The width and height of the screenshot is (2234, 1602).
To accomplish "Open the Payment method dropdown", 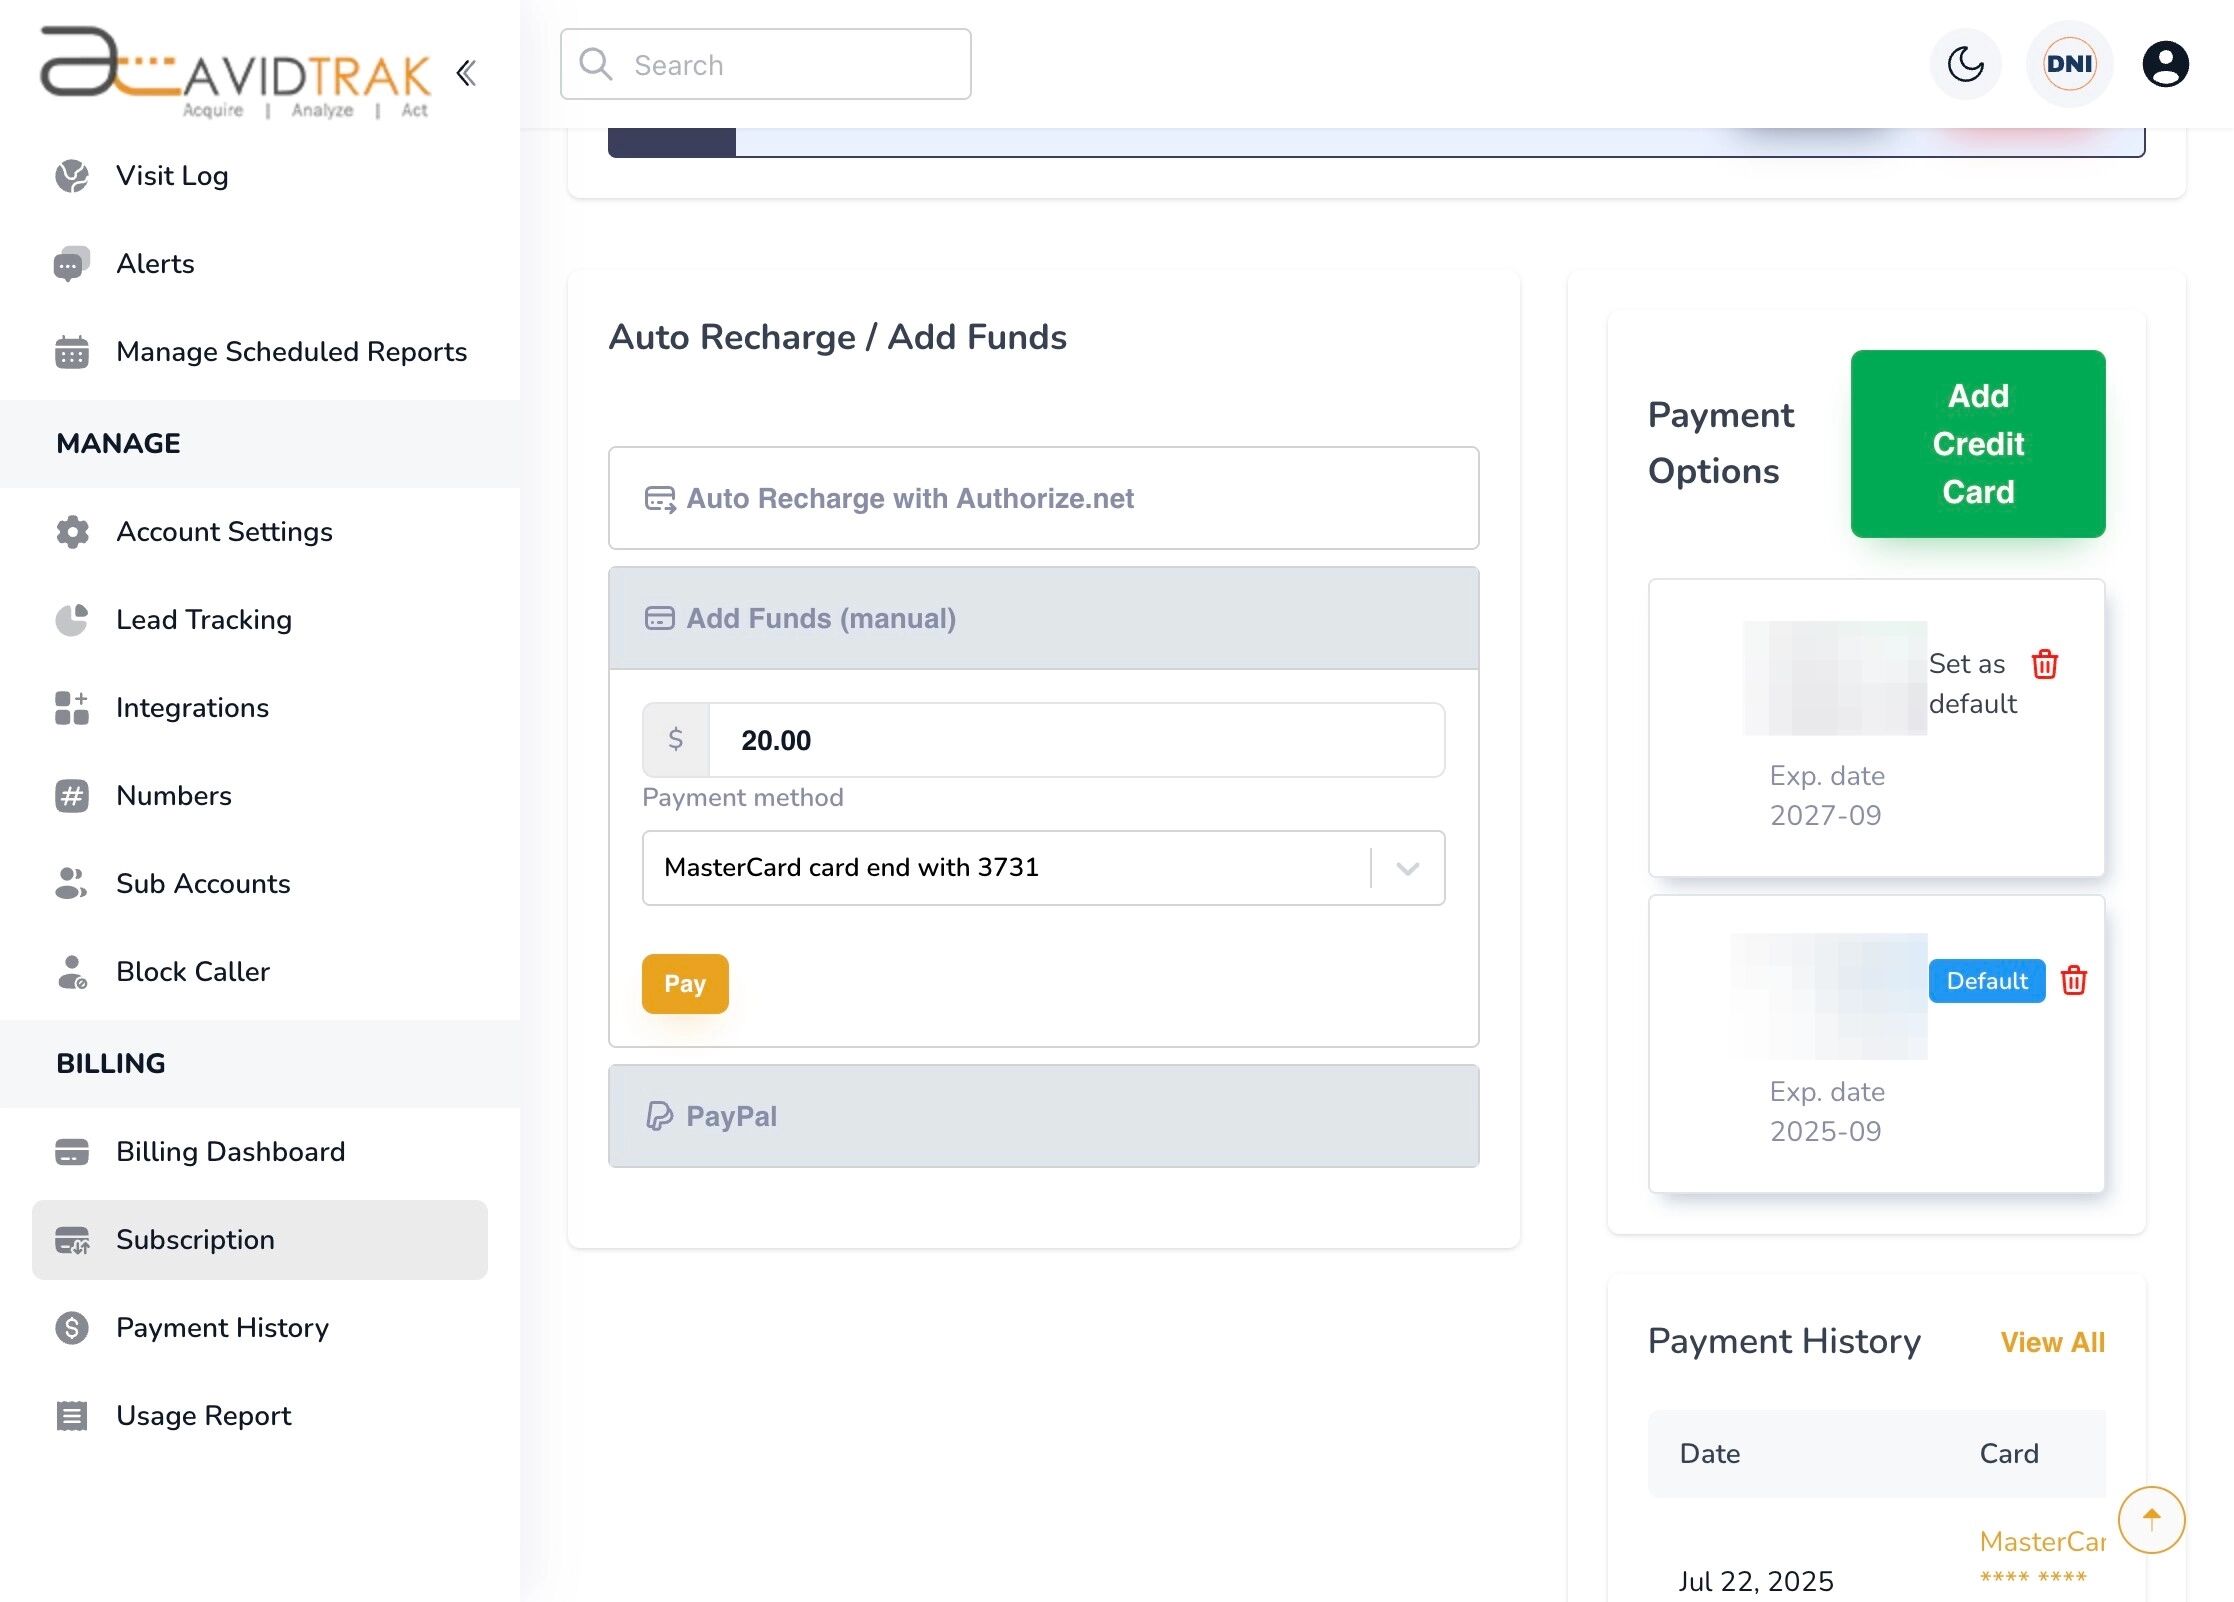I will pyautogui.click(x=1044, y=868).
